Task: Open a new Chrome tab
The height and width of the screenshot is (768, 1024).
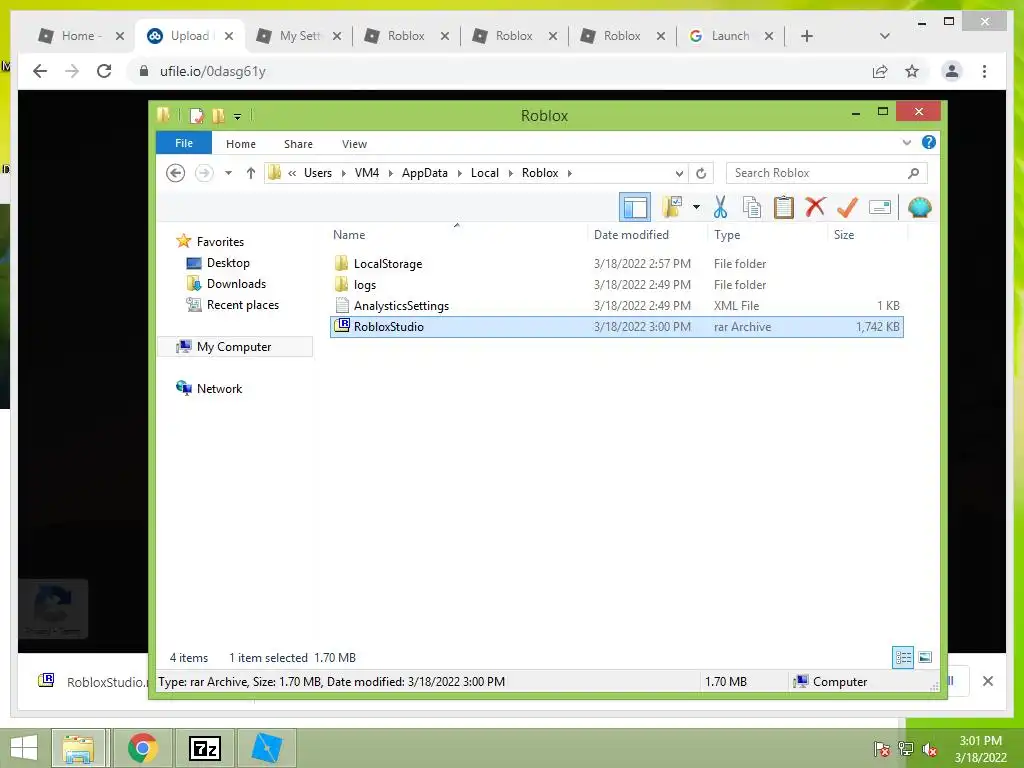Action: pos(807,36)
